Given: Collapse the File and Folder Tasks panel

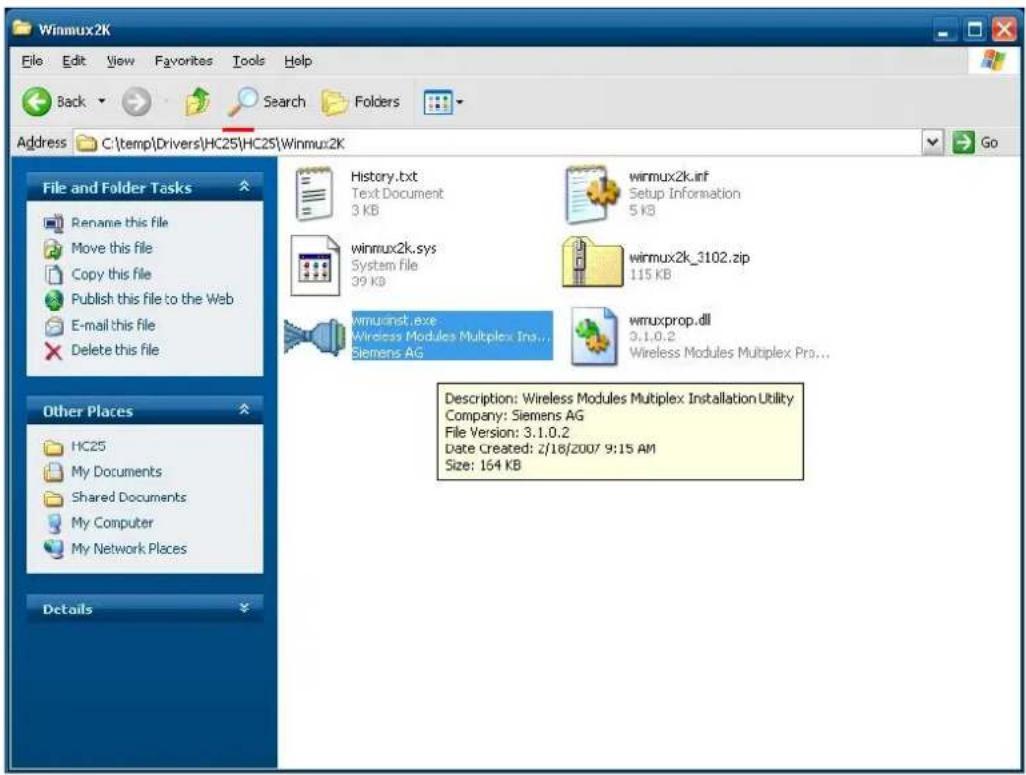Looking at the screenshot, I should click(x=244, y=187).
